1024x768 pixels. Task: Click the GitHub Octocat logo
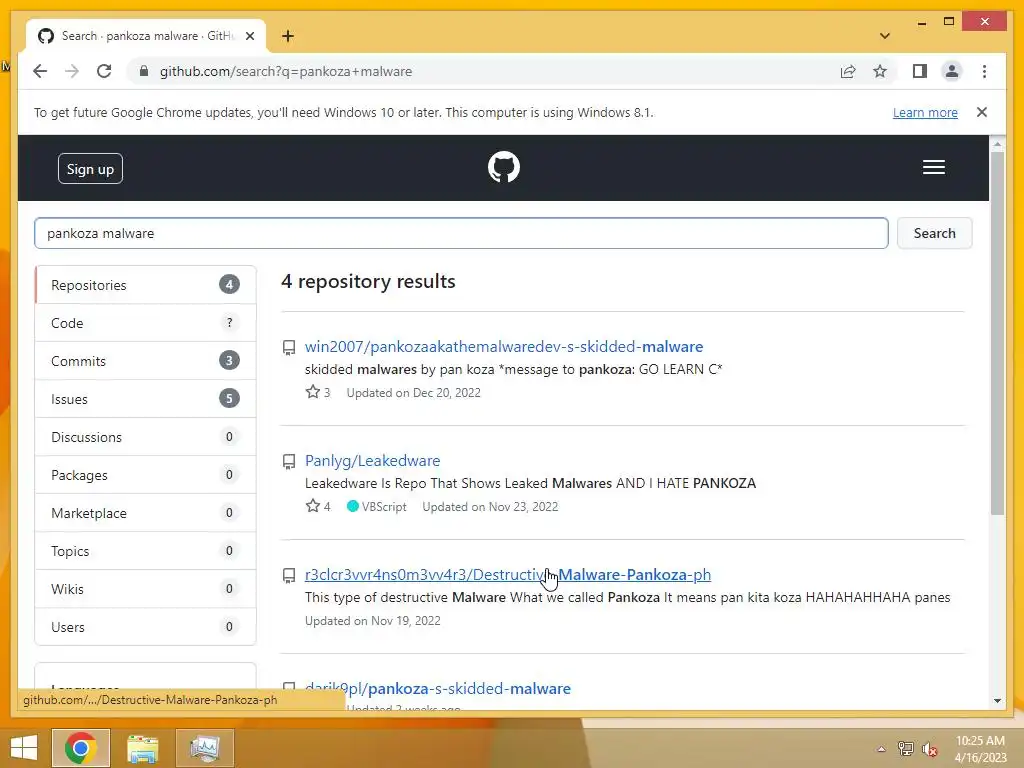tap(504, 167)
